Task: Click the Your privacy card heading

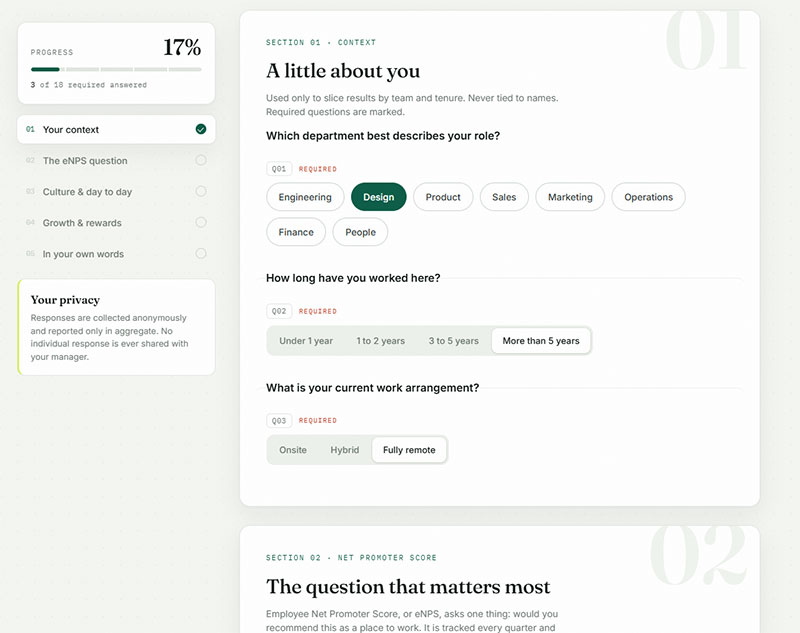Action: 65,300
